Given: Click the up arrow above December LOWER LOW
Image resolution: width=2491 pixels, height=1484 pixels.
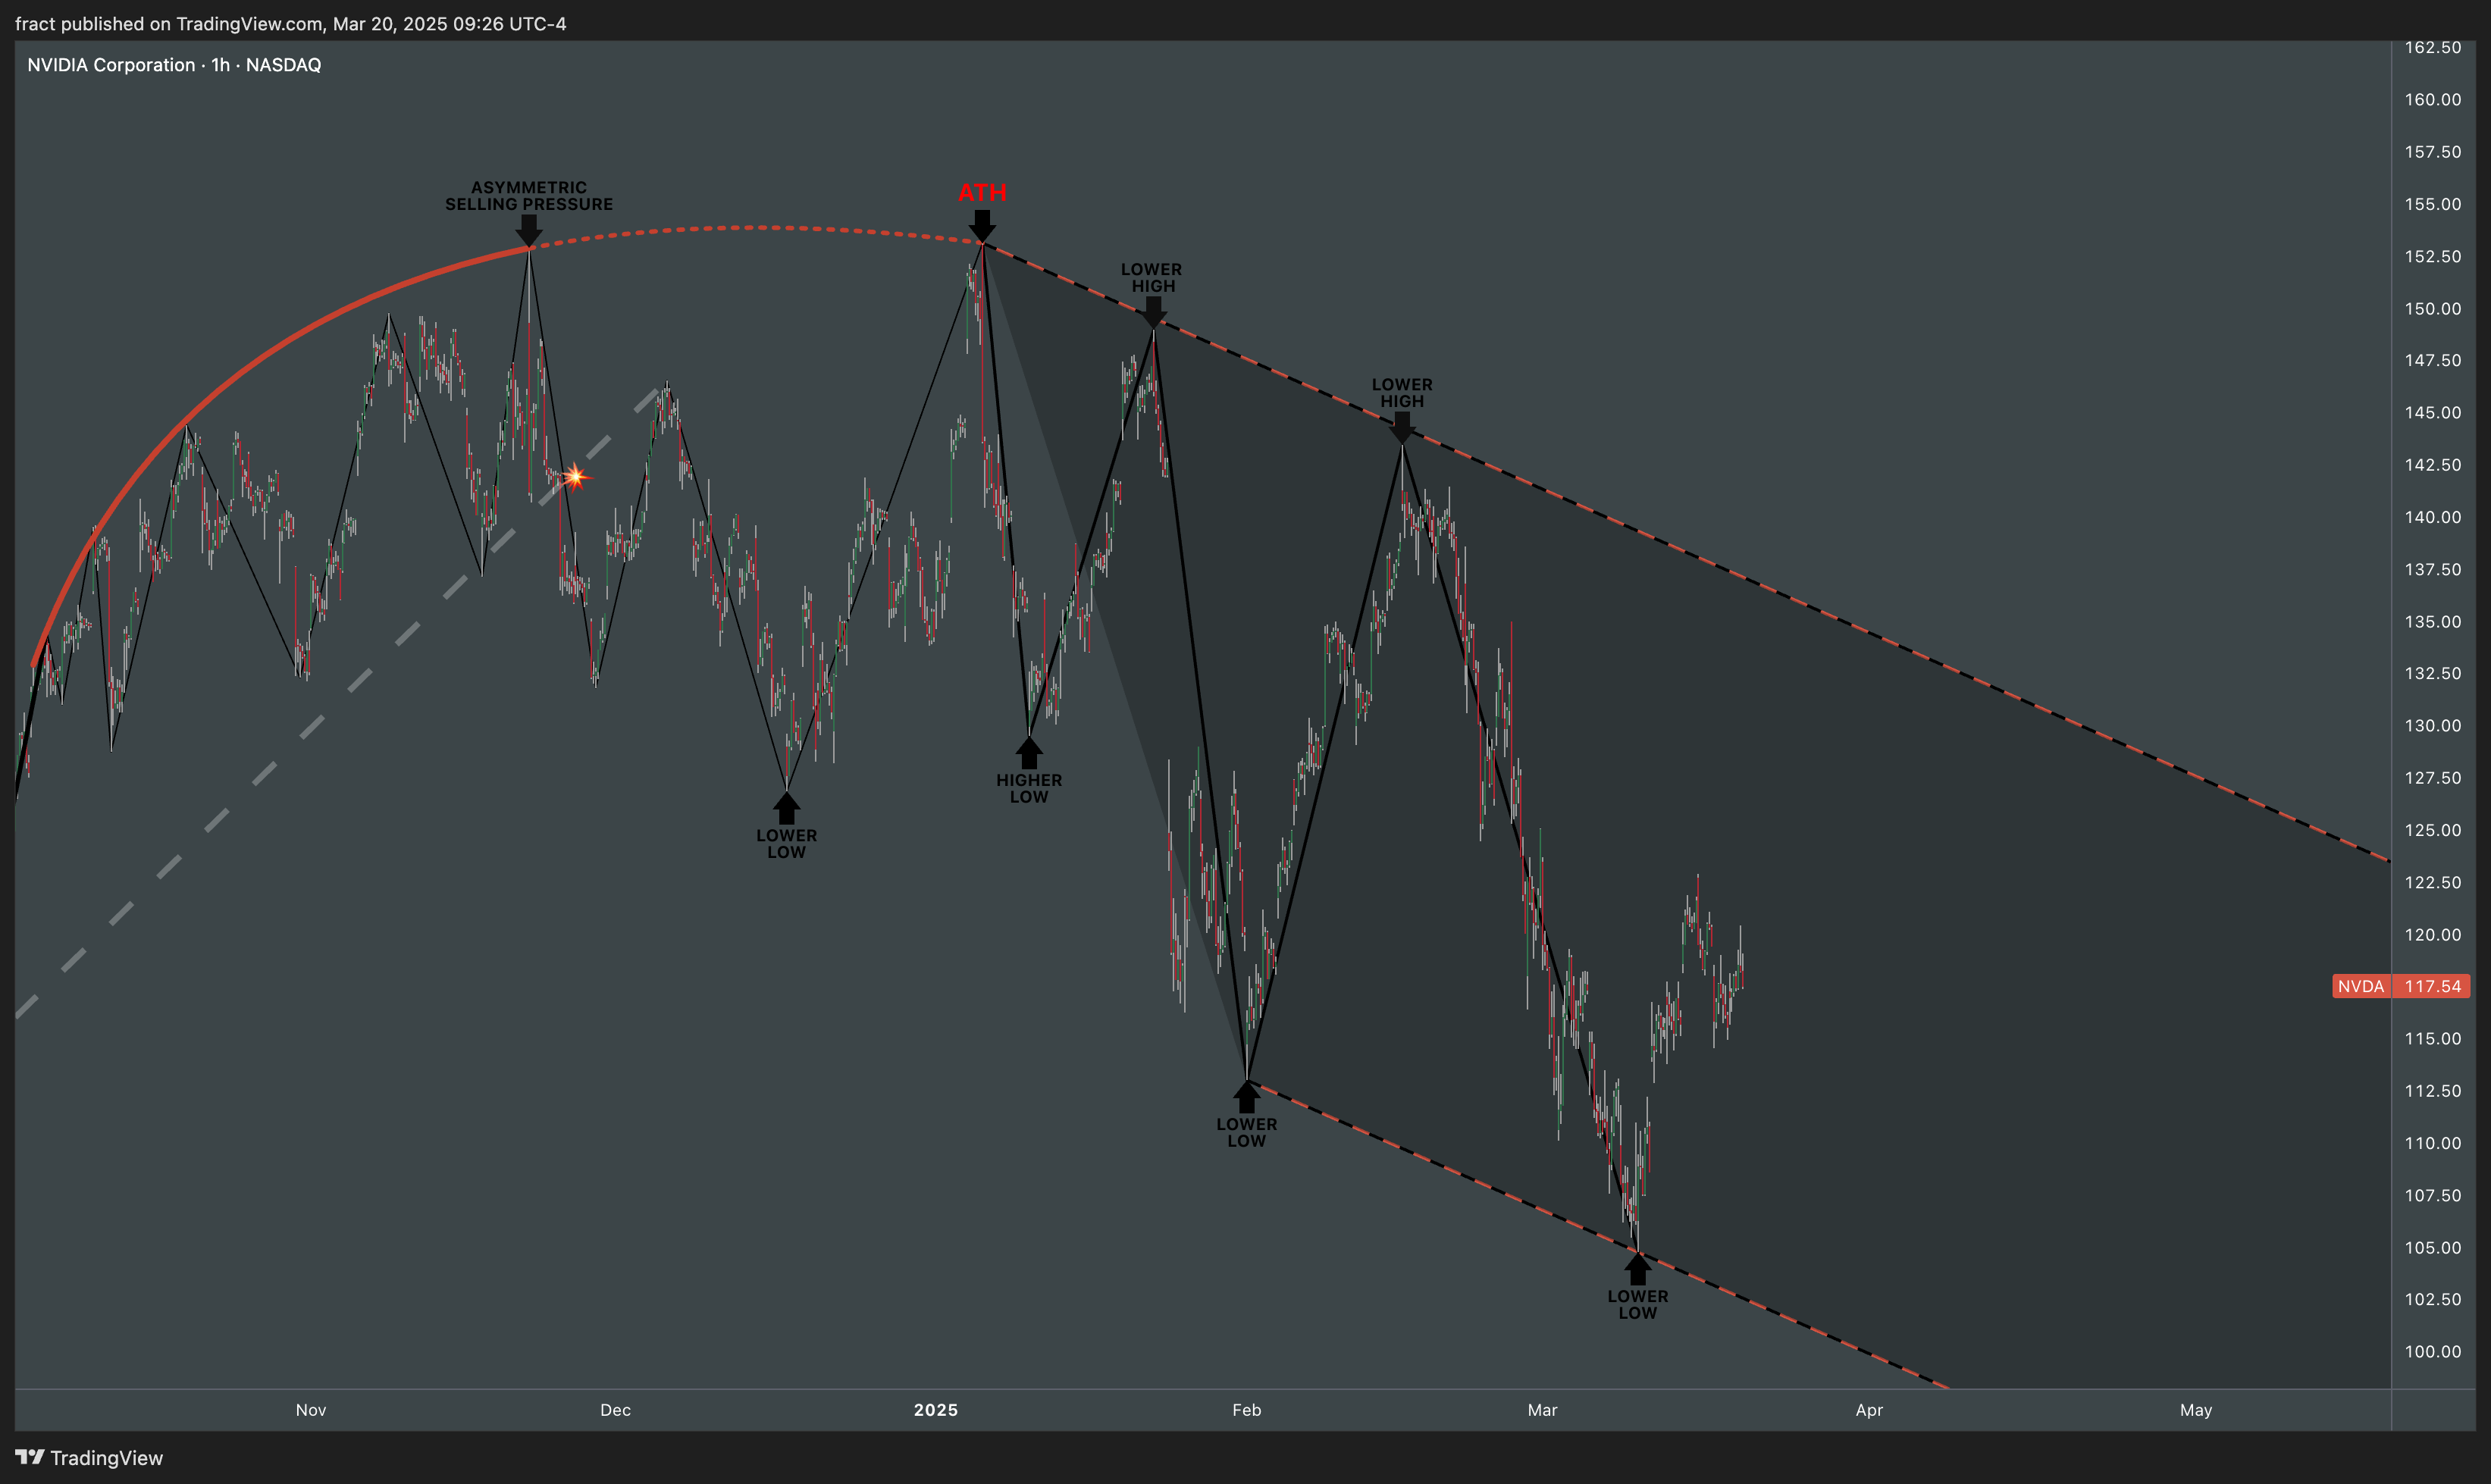Looking at the screenshot, I should click(x=786, y=808).
